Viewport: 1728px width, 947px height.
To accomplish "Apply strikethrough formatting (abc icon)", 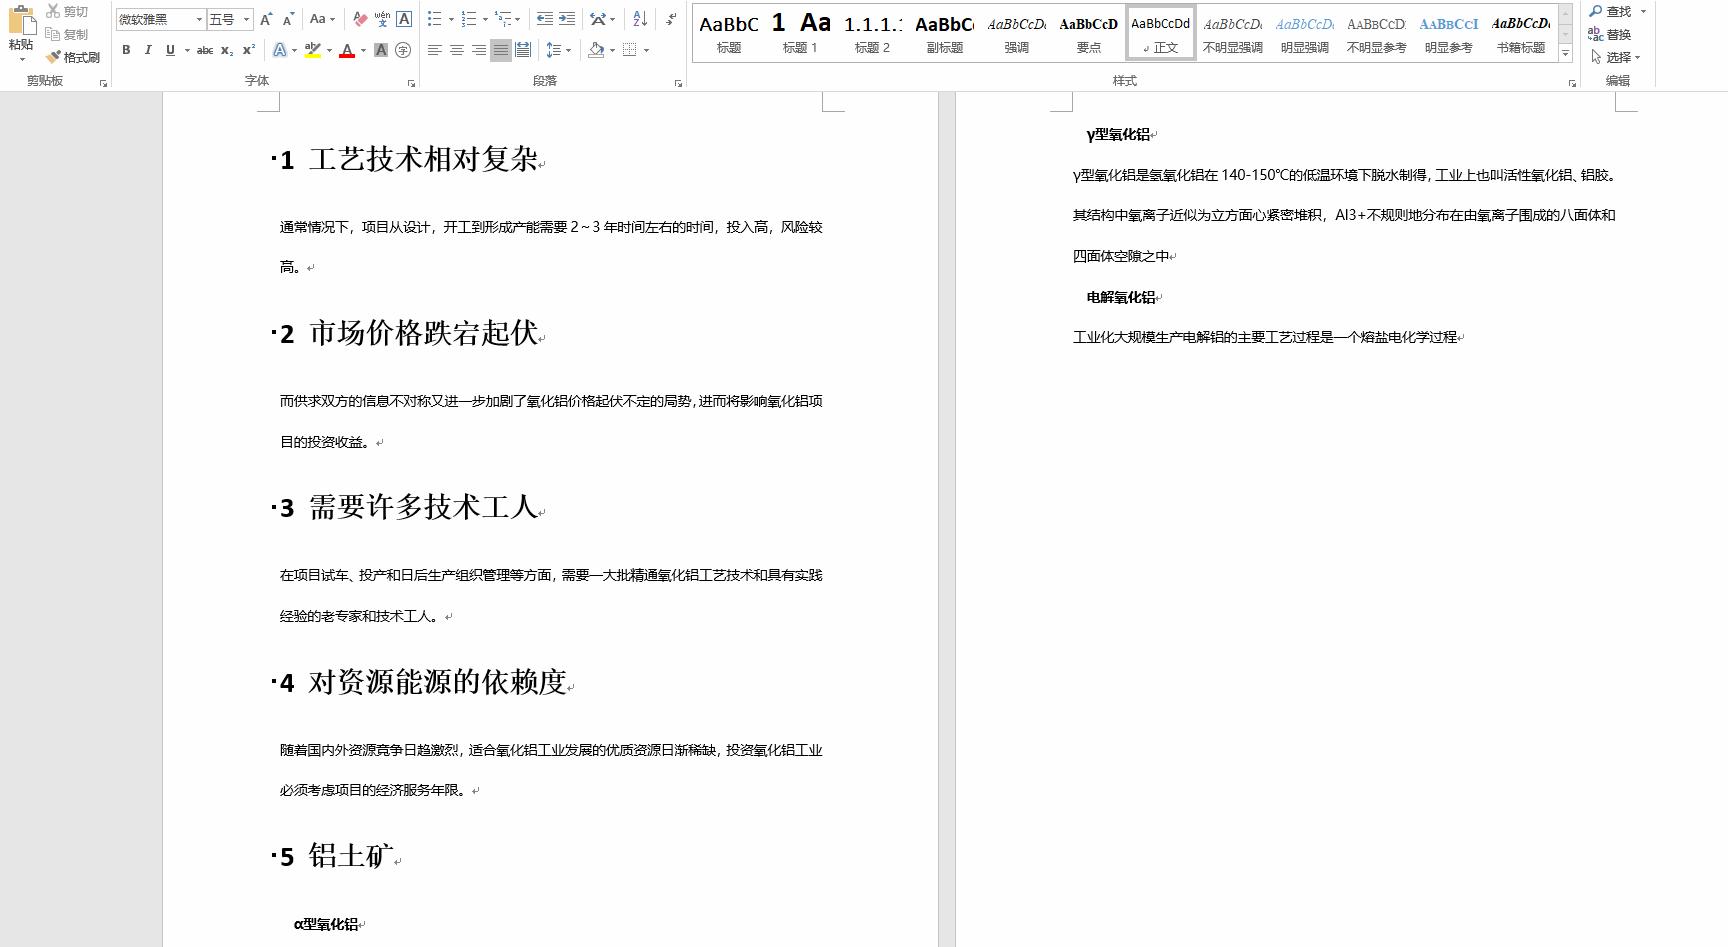I will (205, 50).
